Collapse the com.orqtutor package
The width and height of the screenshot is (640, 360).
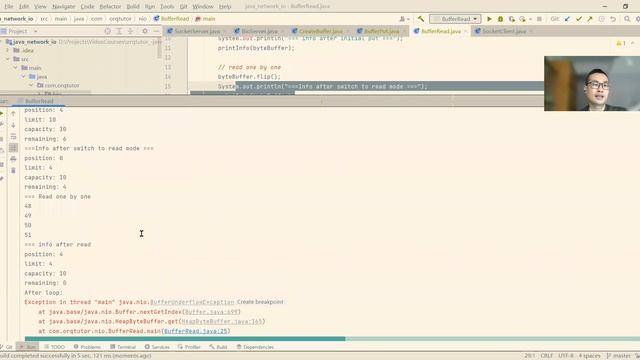[31, 85]
